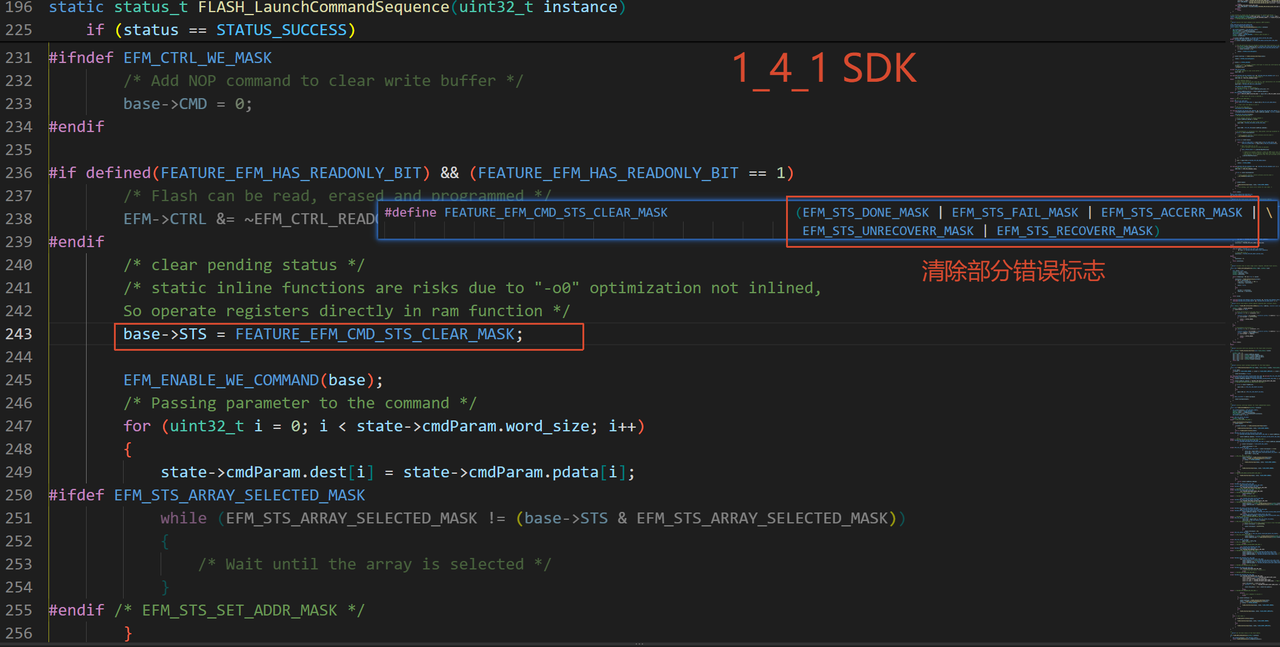
Task: Click gutter line number 245
Action: coord(19,380)
